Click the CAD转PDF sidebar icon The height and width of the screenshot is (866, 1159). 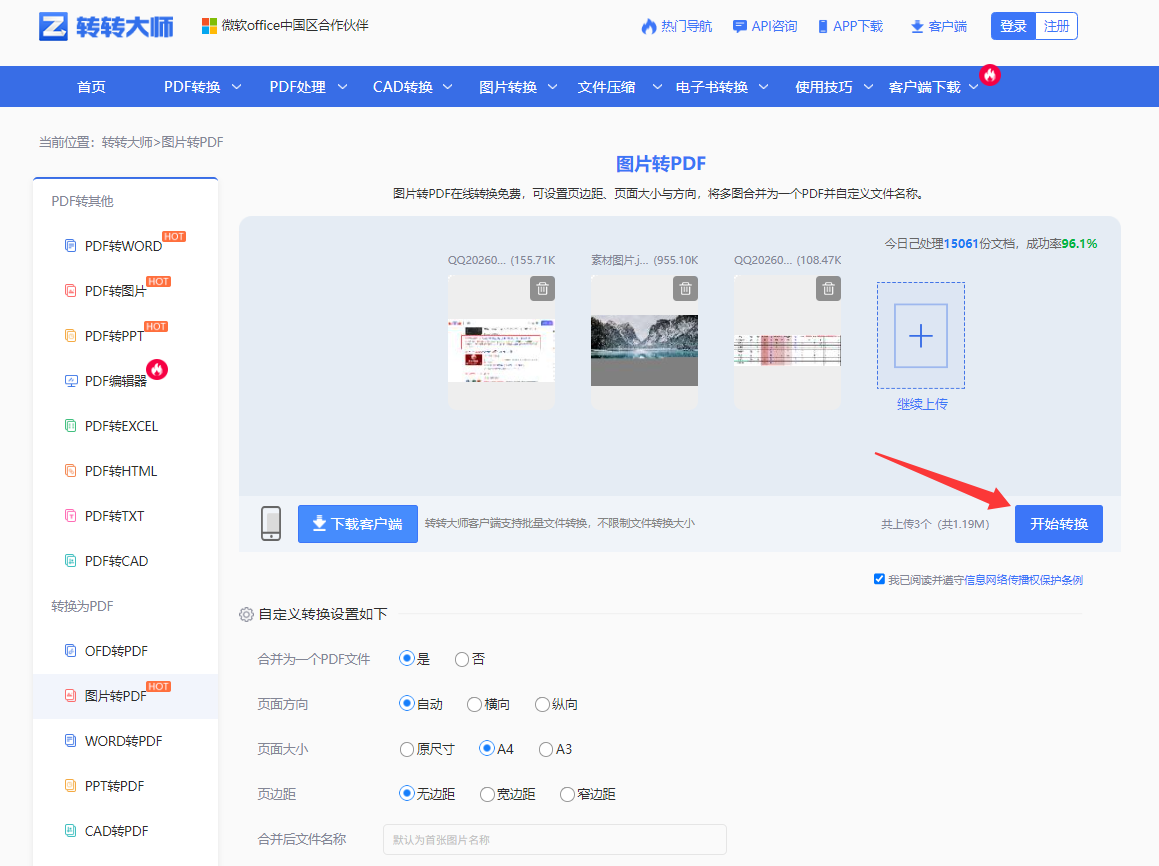70,831
